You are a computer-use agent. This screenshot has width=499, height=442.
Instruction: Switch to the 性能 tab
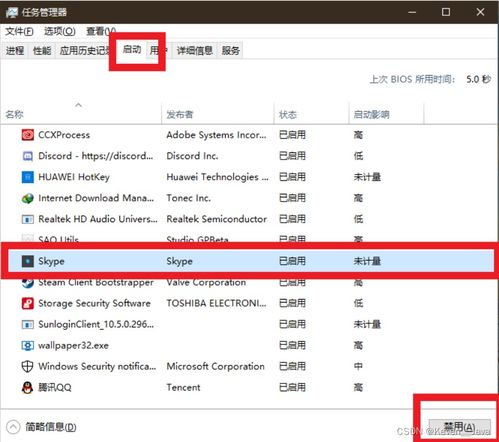tap(42, 51)
